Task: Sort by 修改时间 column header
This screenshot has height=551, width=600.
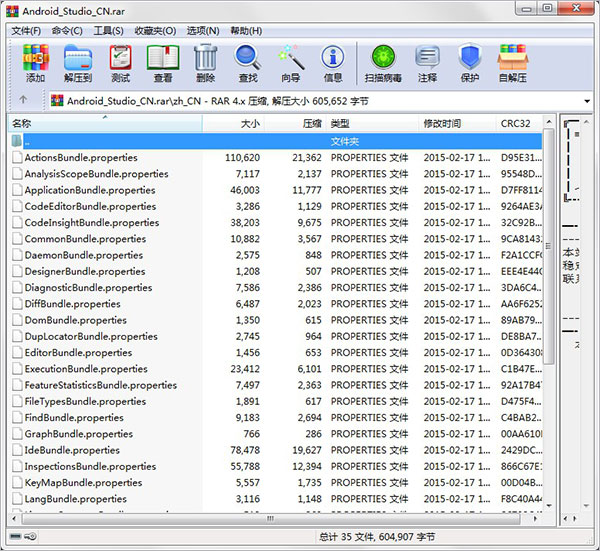Action: [458, 124]
